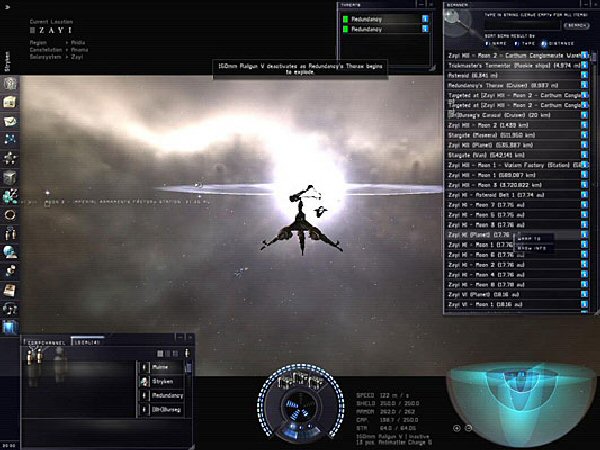Open the character portrait in the sidebar
The width and height of the screenshot is (600, 450).
tap(10, 83)
